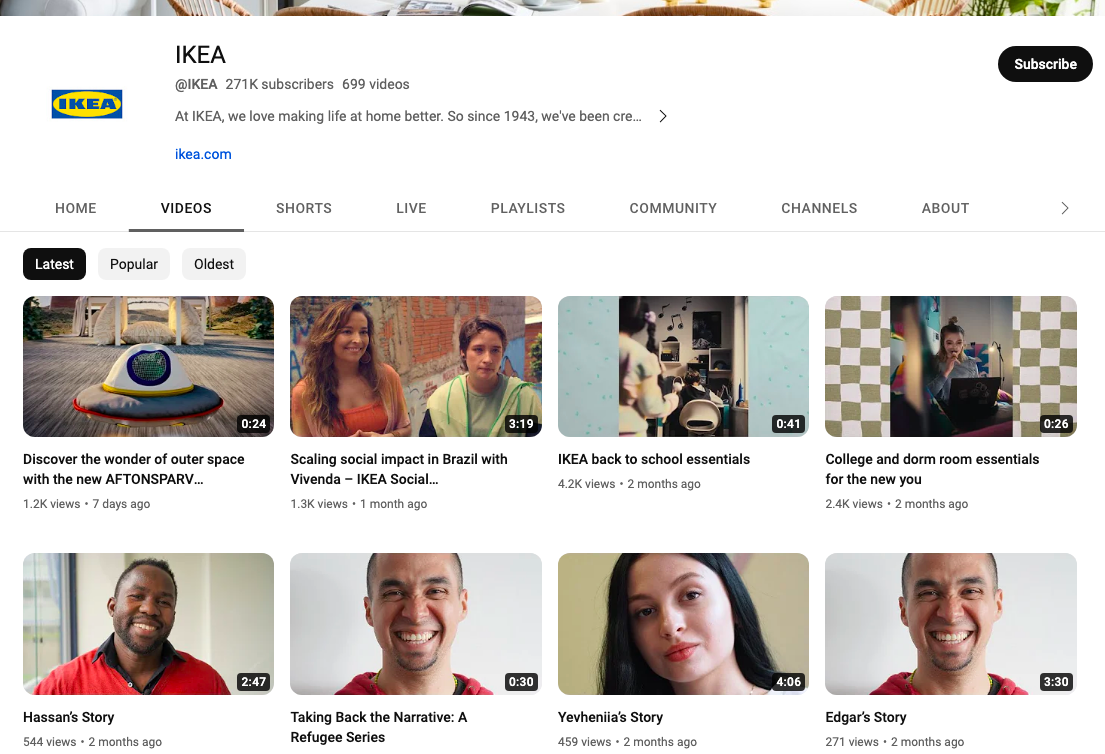
Task: Click title 'Taking Back the Narrative: A Refugee Series'
Action: (378, 727)
